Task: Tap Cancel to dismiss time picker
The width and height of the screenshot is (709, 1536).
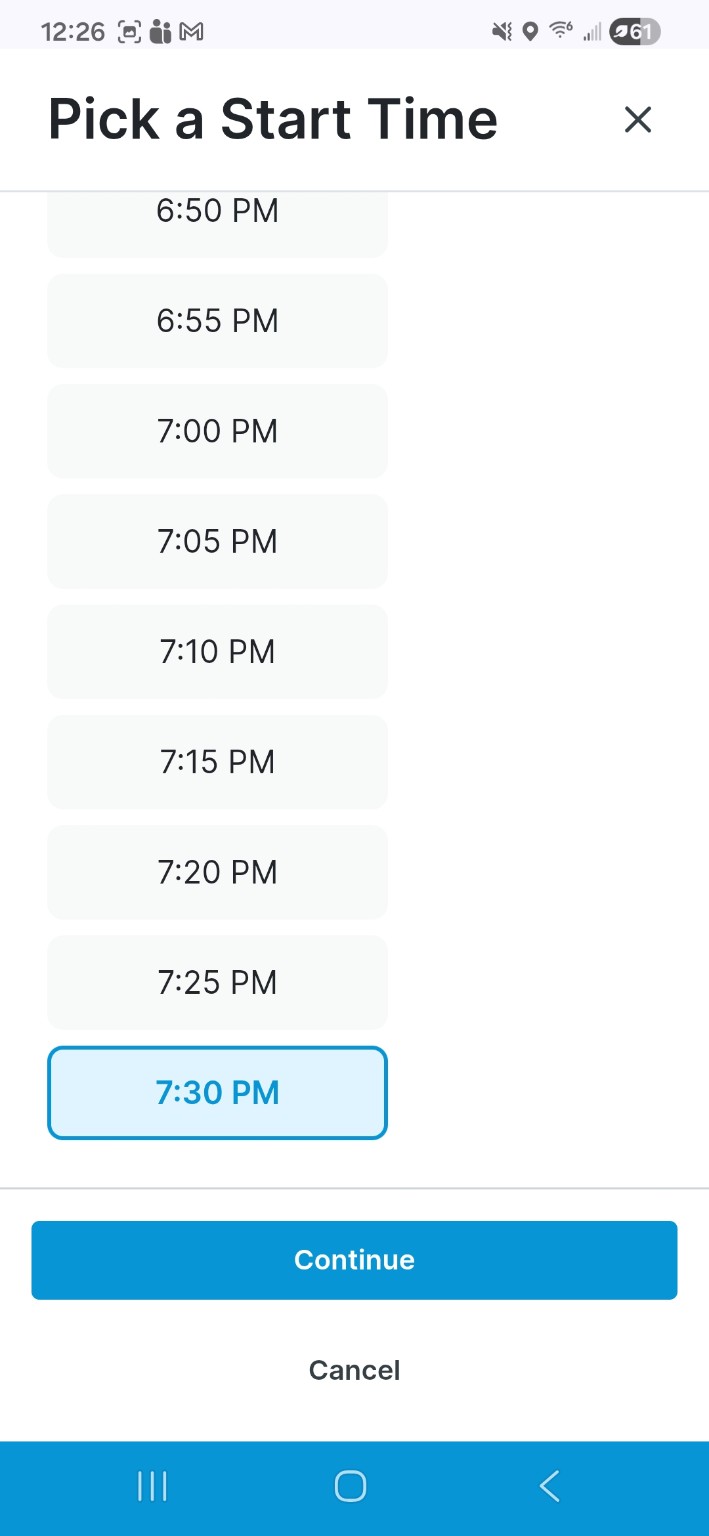Action: (354, 1370)
